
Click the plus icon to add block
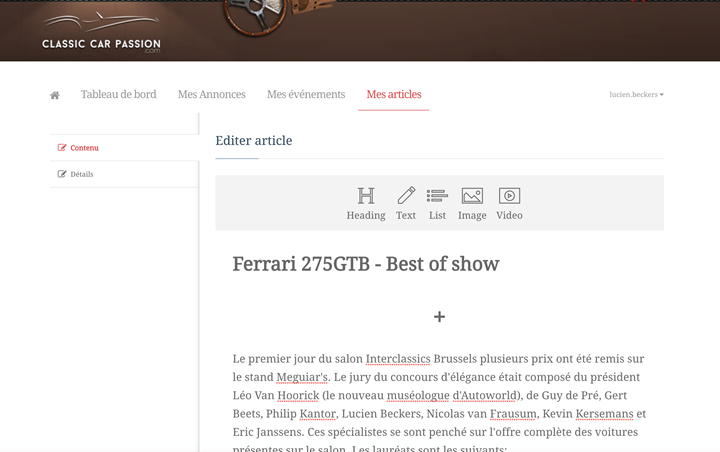439,316
